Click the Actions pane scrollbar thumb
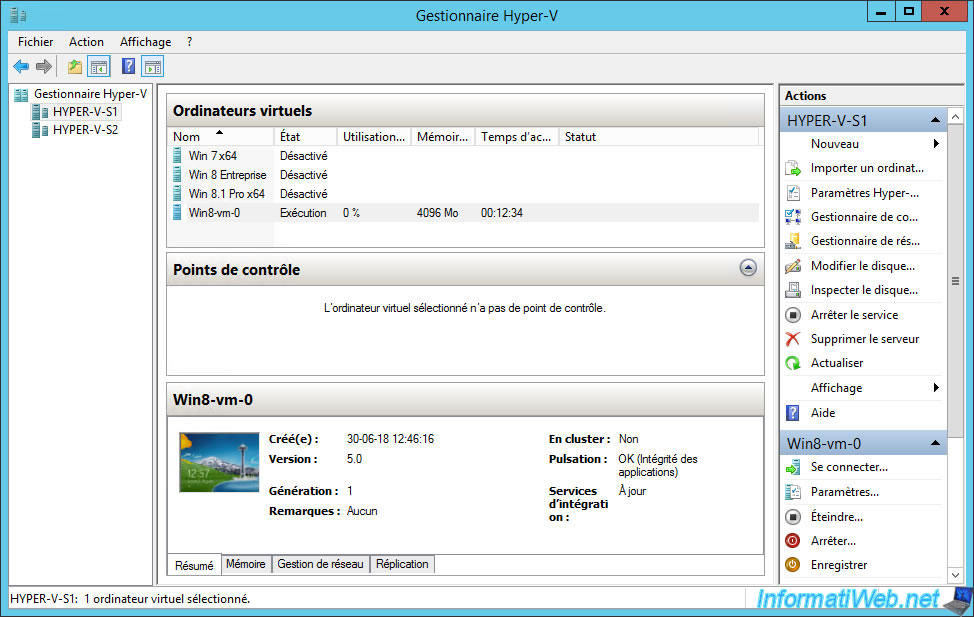 point(955,281)
